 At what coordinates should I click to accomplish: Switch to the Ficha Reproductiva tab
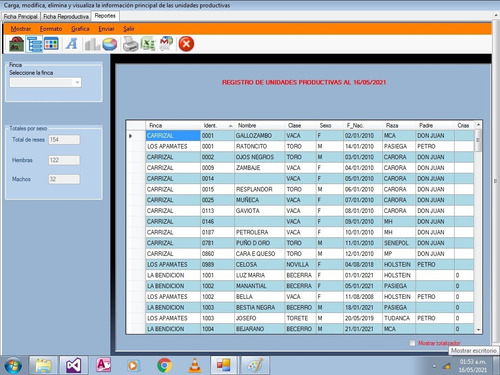coord(66,16)
